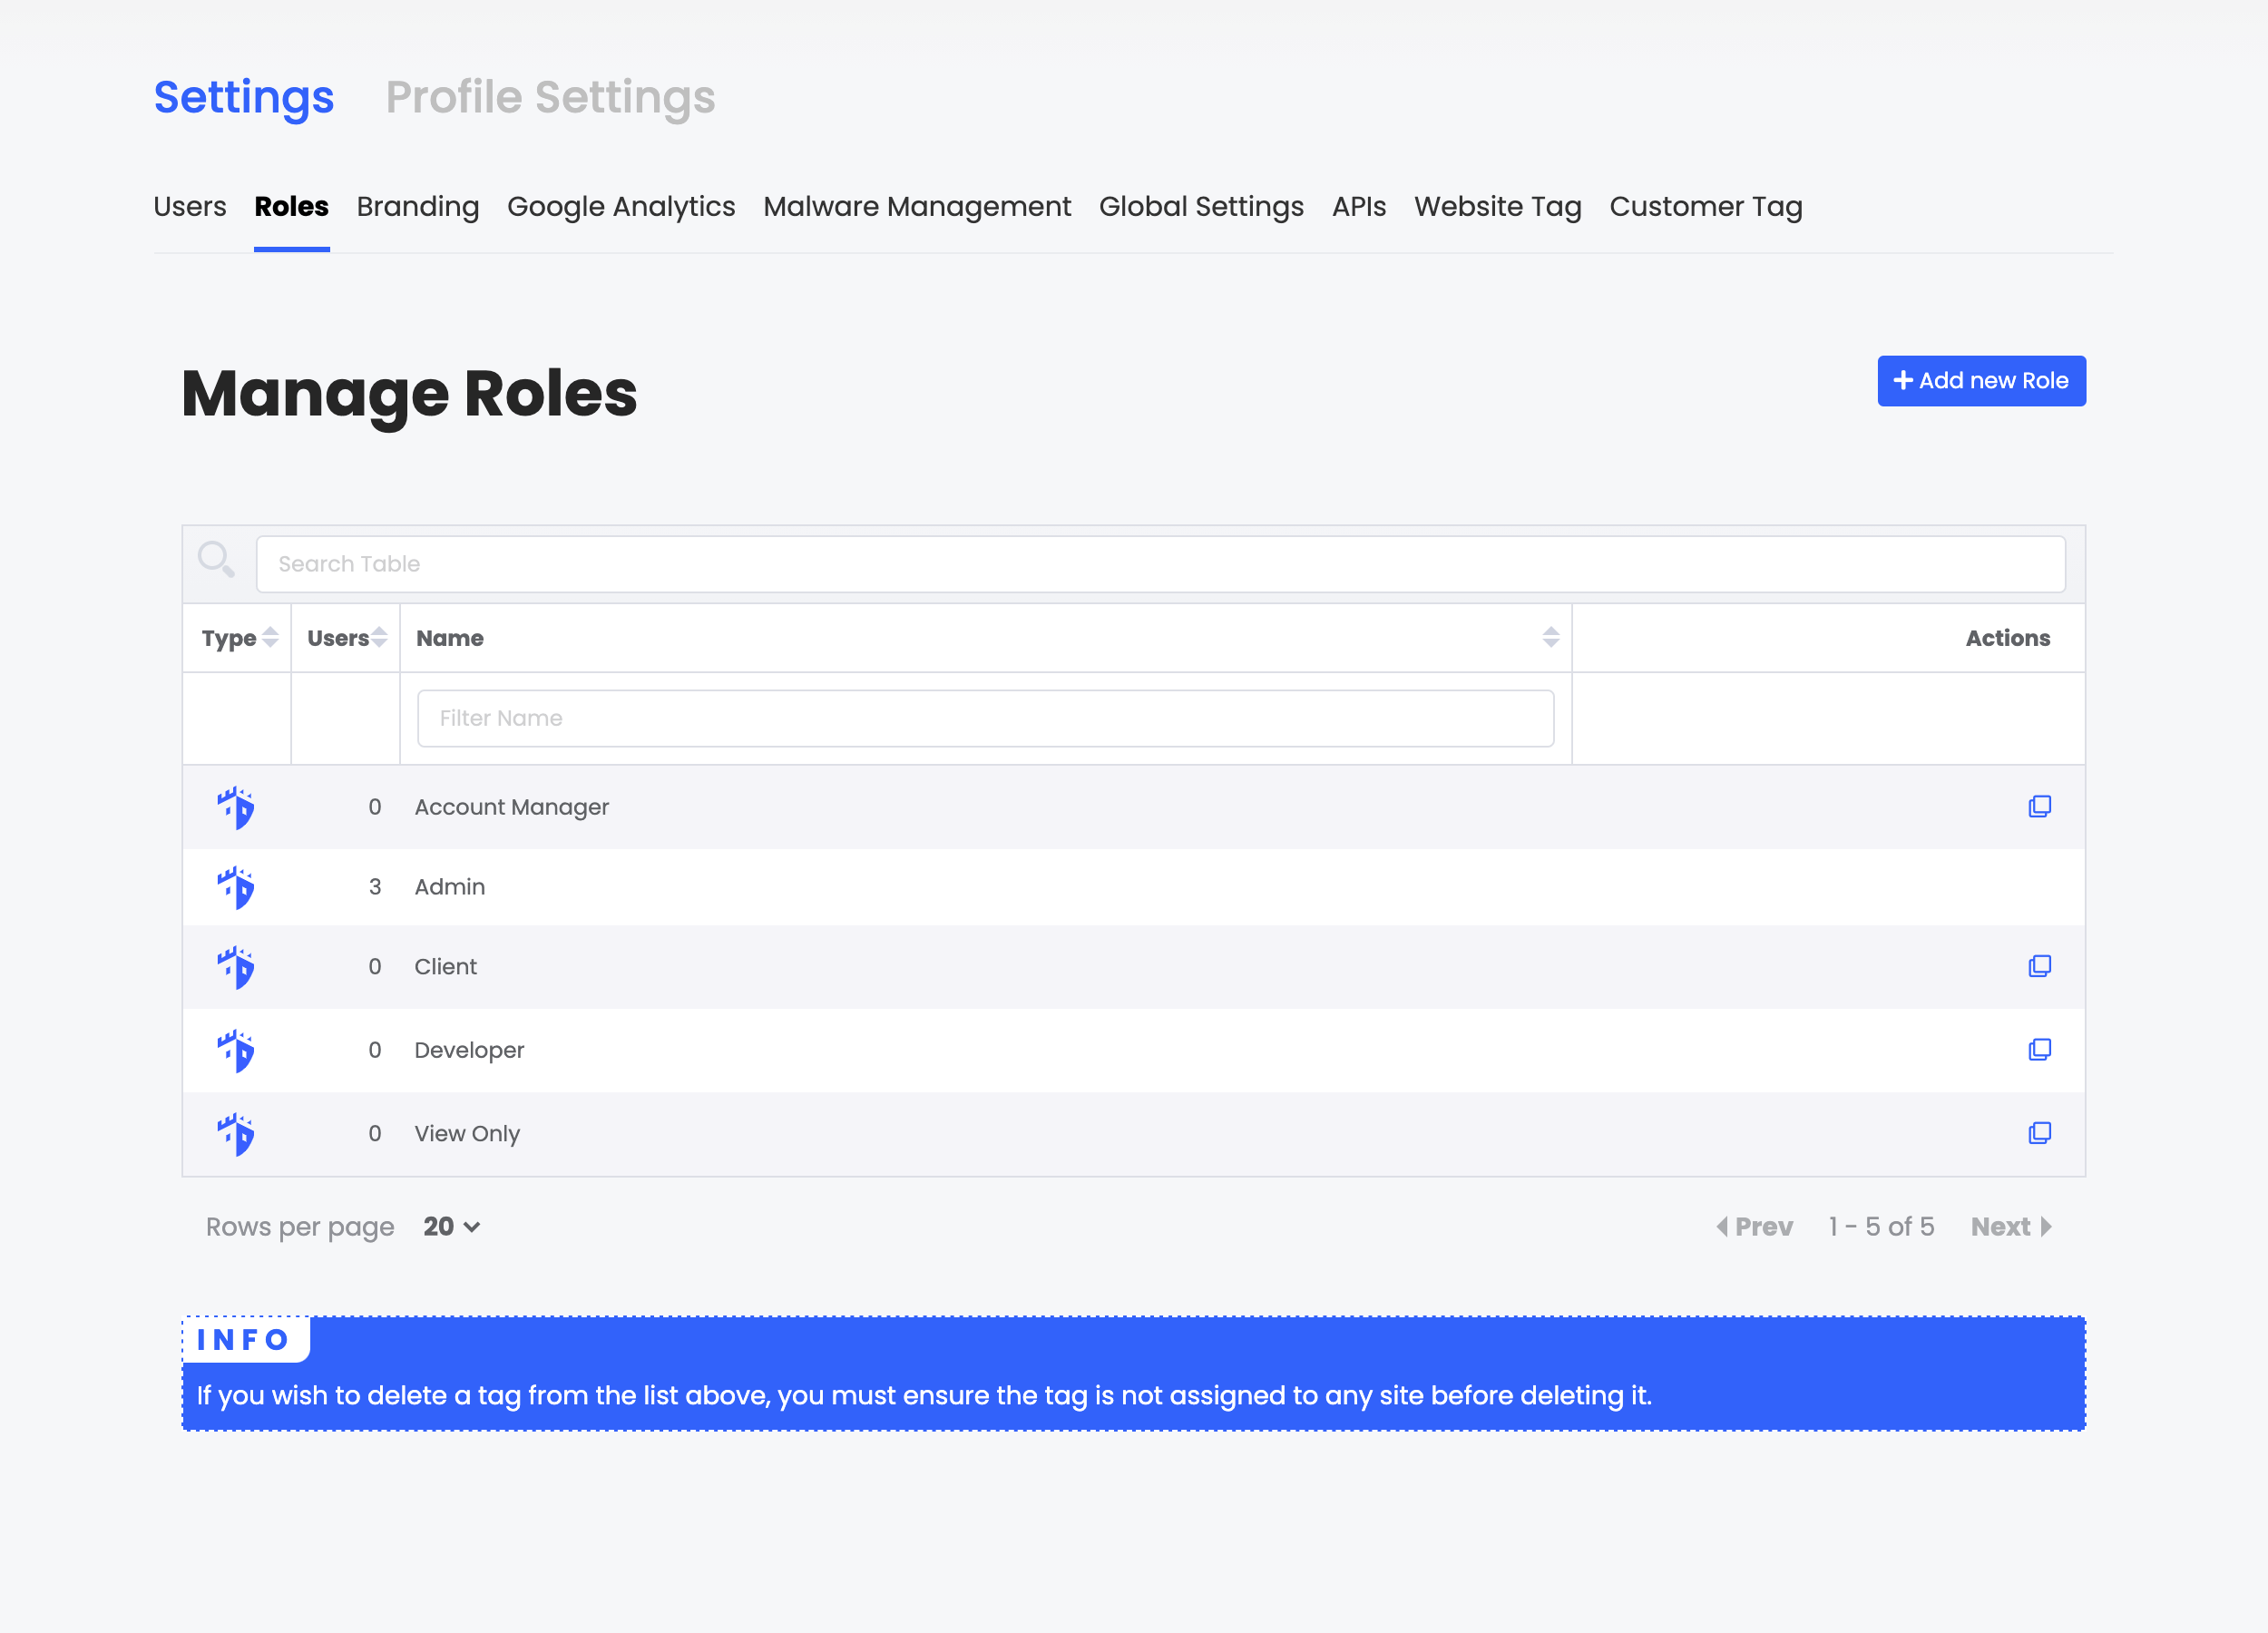Focus the Search Table input field
Viewport: 2268px width, 1633px height.
(1160, 564)
